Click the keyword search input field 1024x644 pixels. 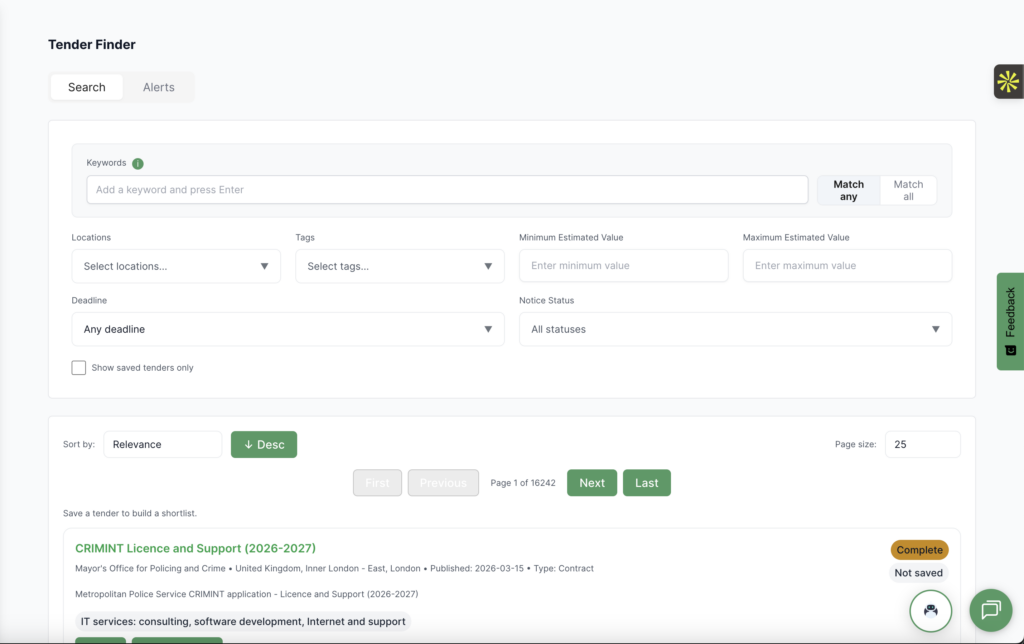click(447, 190)
